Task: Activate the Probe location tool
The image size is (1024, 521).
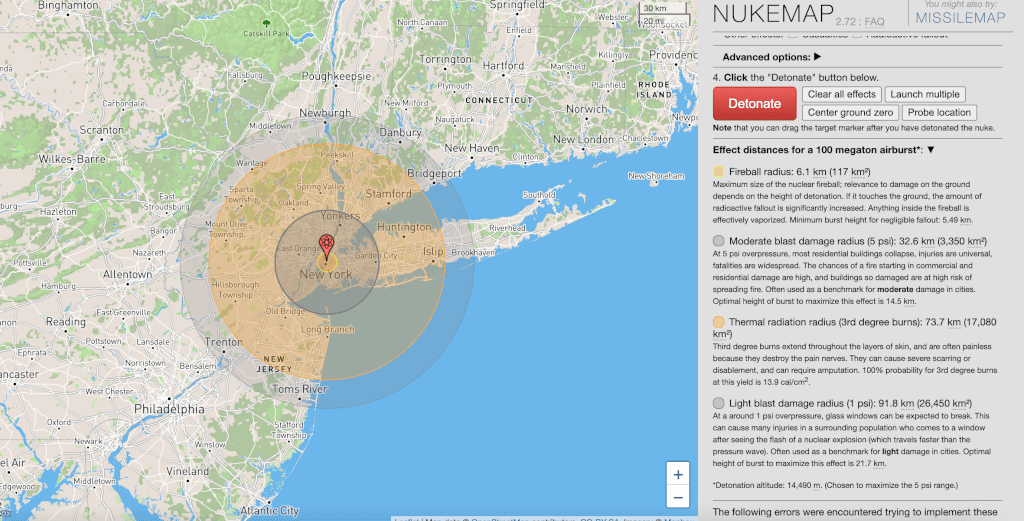Action: click(939, 113)
